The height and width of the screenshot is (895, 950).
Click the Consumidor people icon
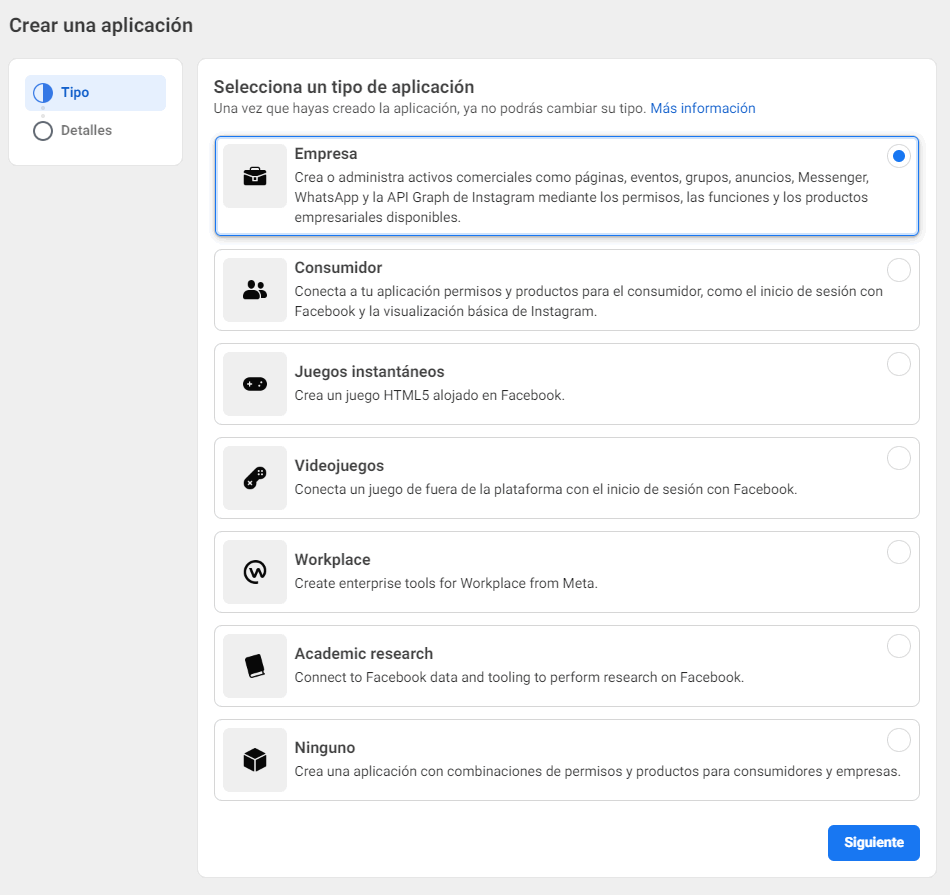(254, 290)
